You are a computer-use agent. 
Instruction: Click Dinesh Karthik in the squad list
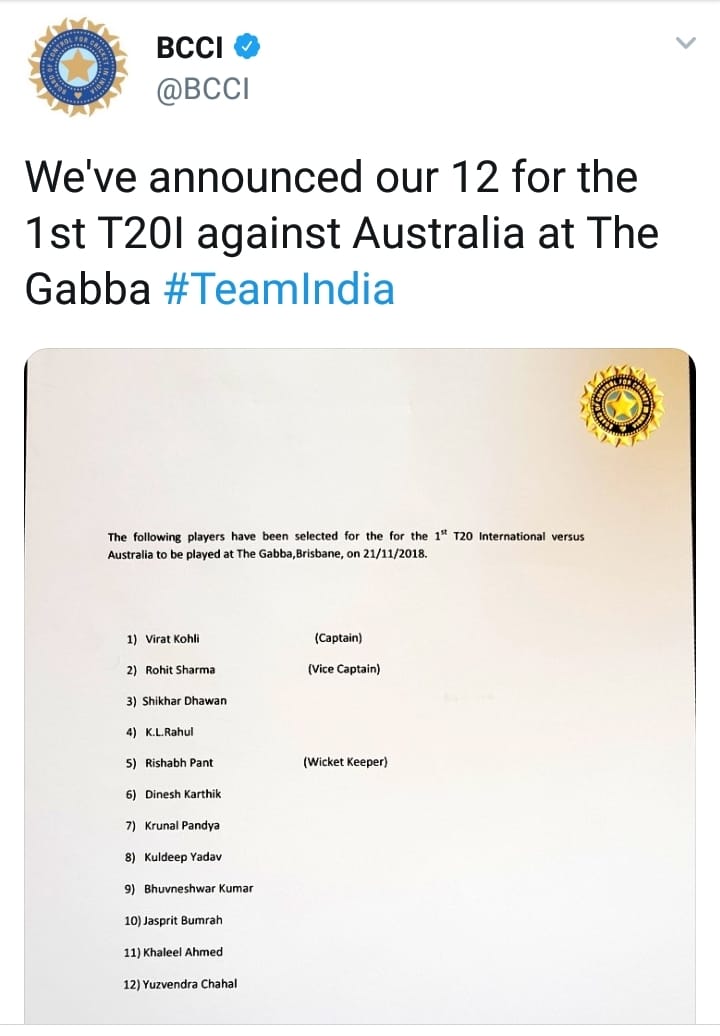click(183, 794)
